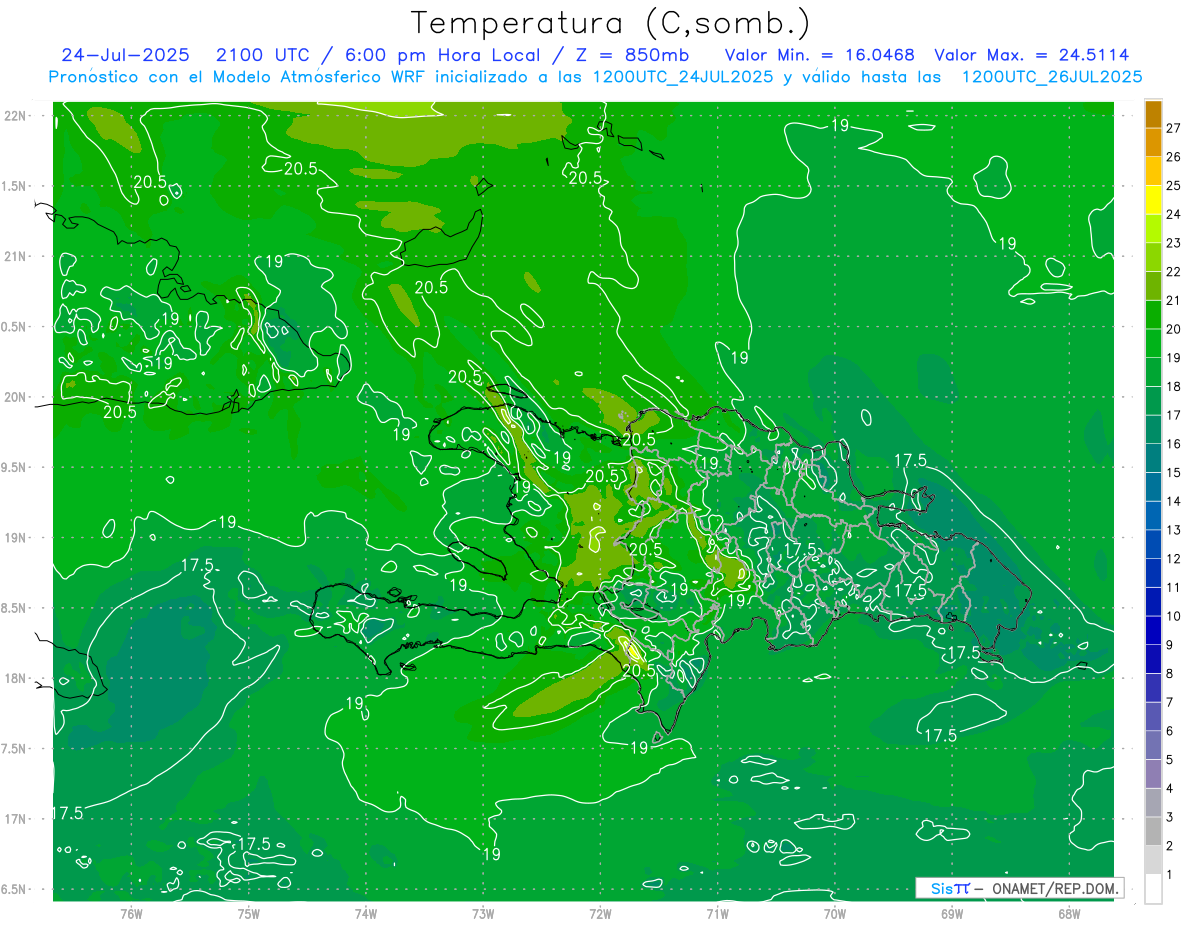The height and width of the screenshot is (927, 1200).
Task: Click the longitude axis label '73W'
Action: click(x=483, y=914)
